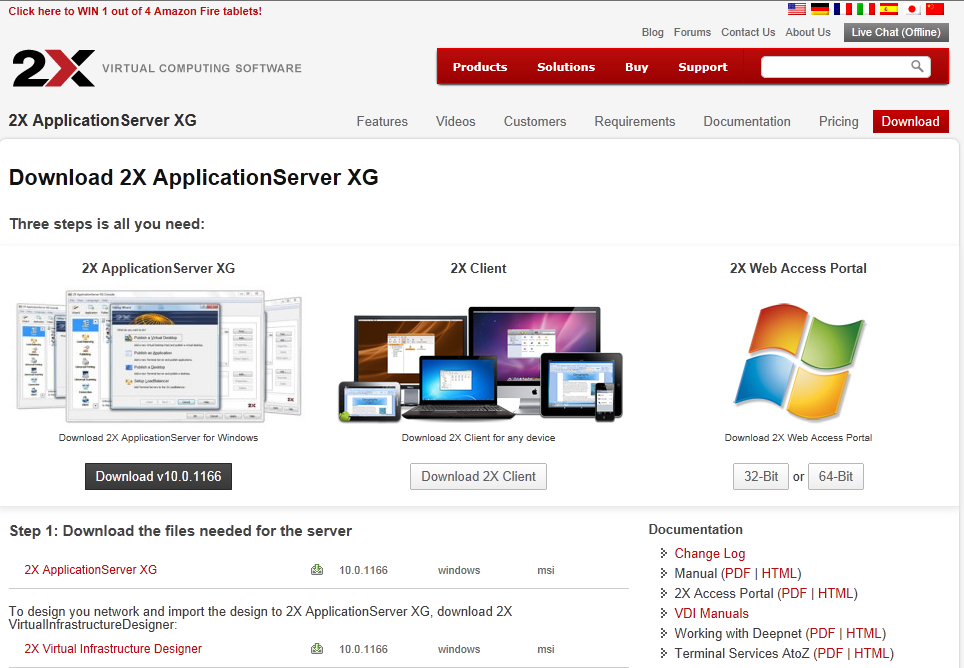Open the Manual HTML link
964x668 pixels.
tap(779, 573)
